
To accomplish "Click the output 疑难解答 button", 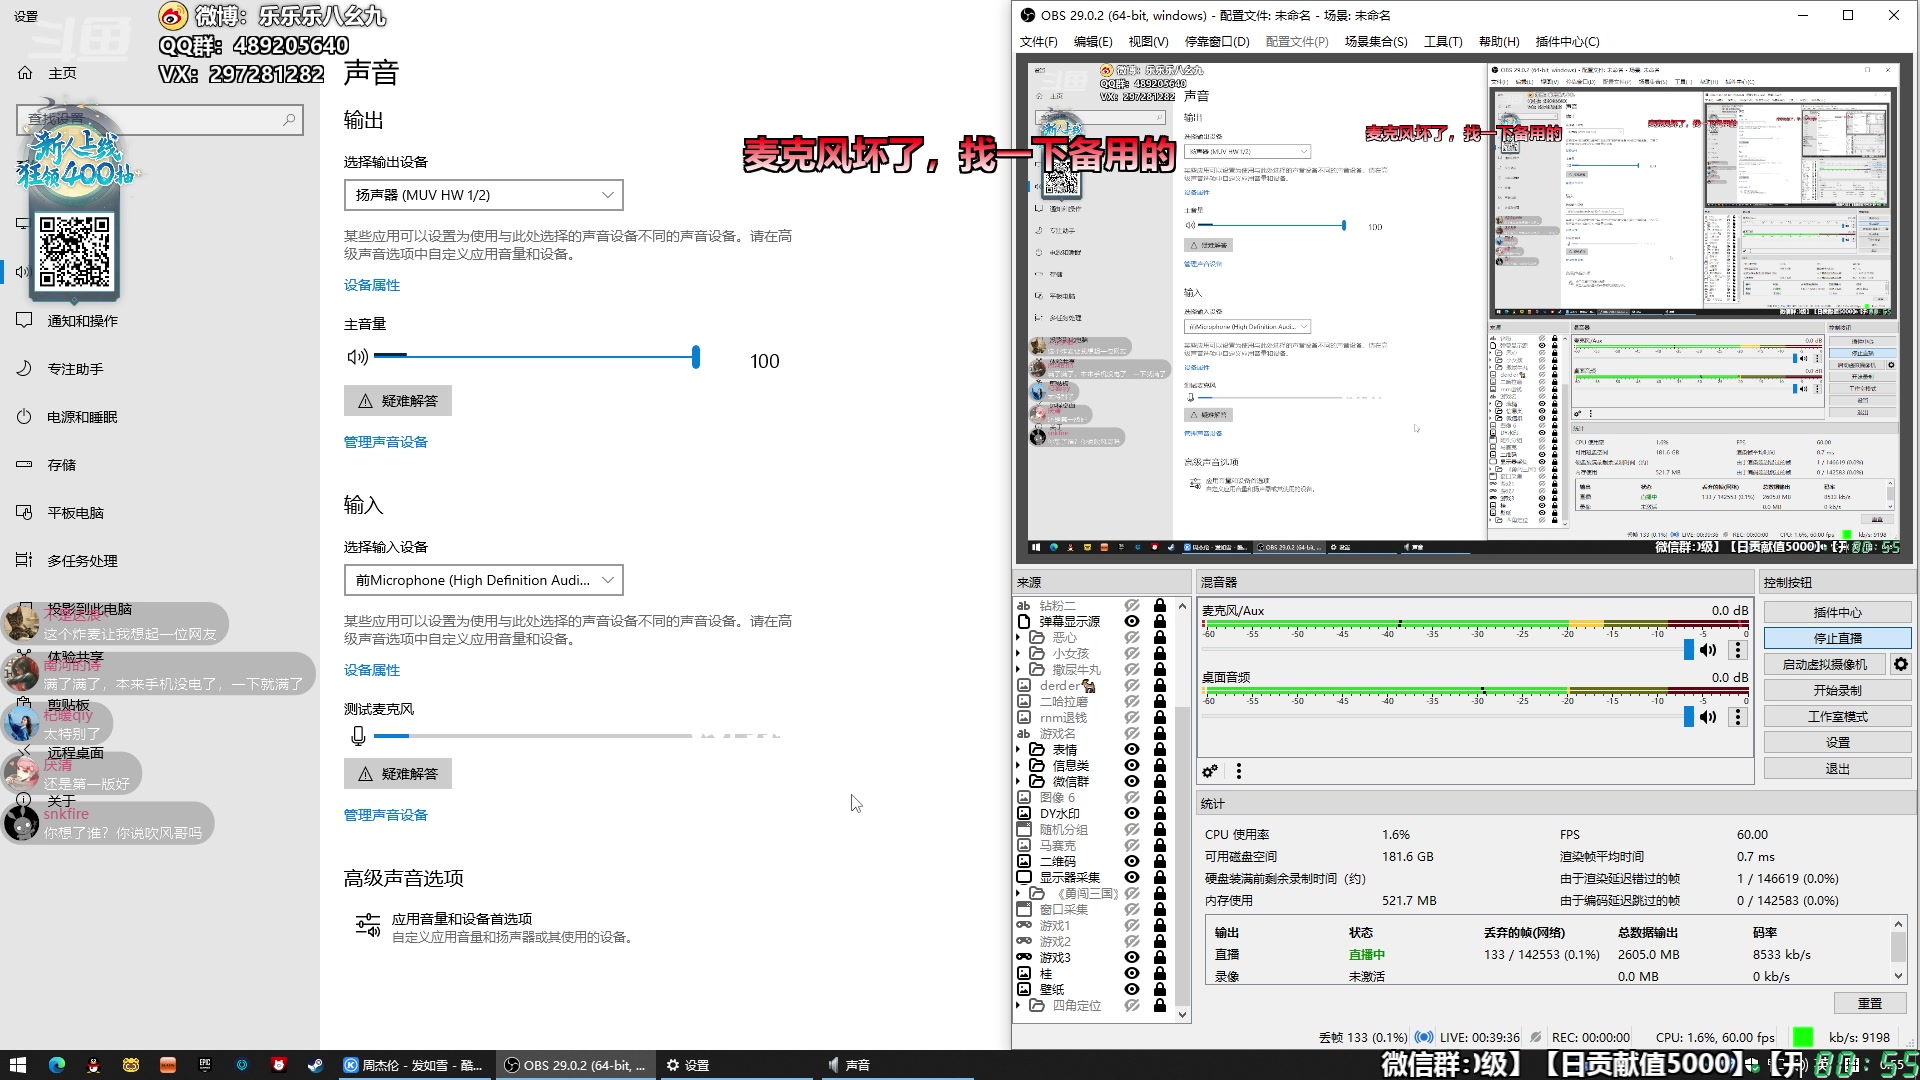I will pos(398,401).
